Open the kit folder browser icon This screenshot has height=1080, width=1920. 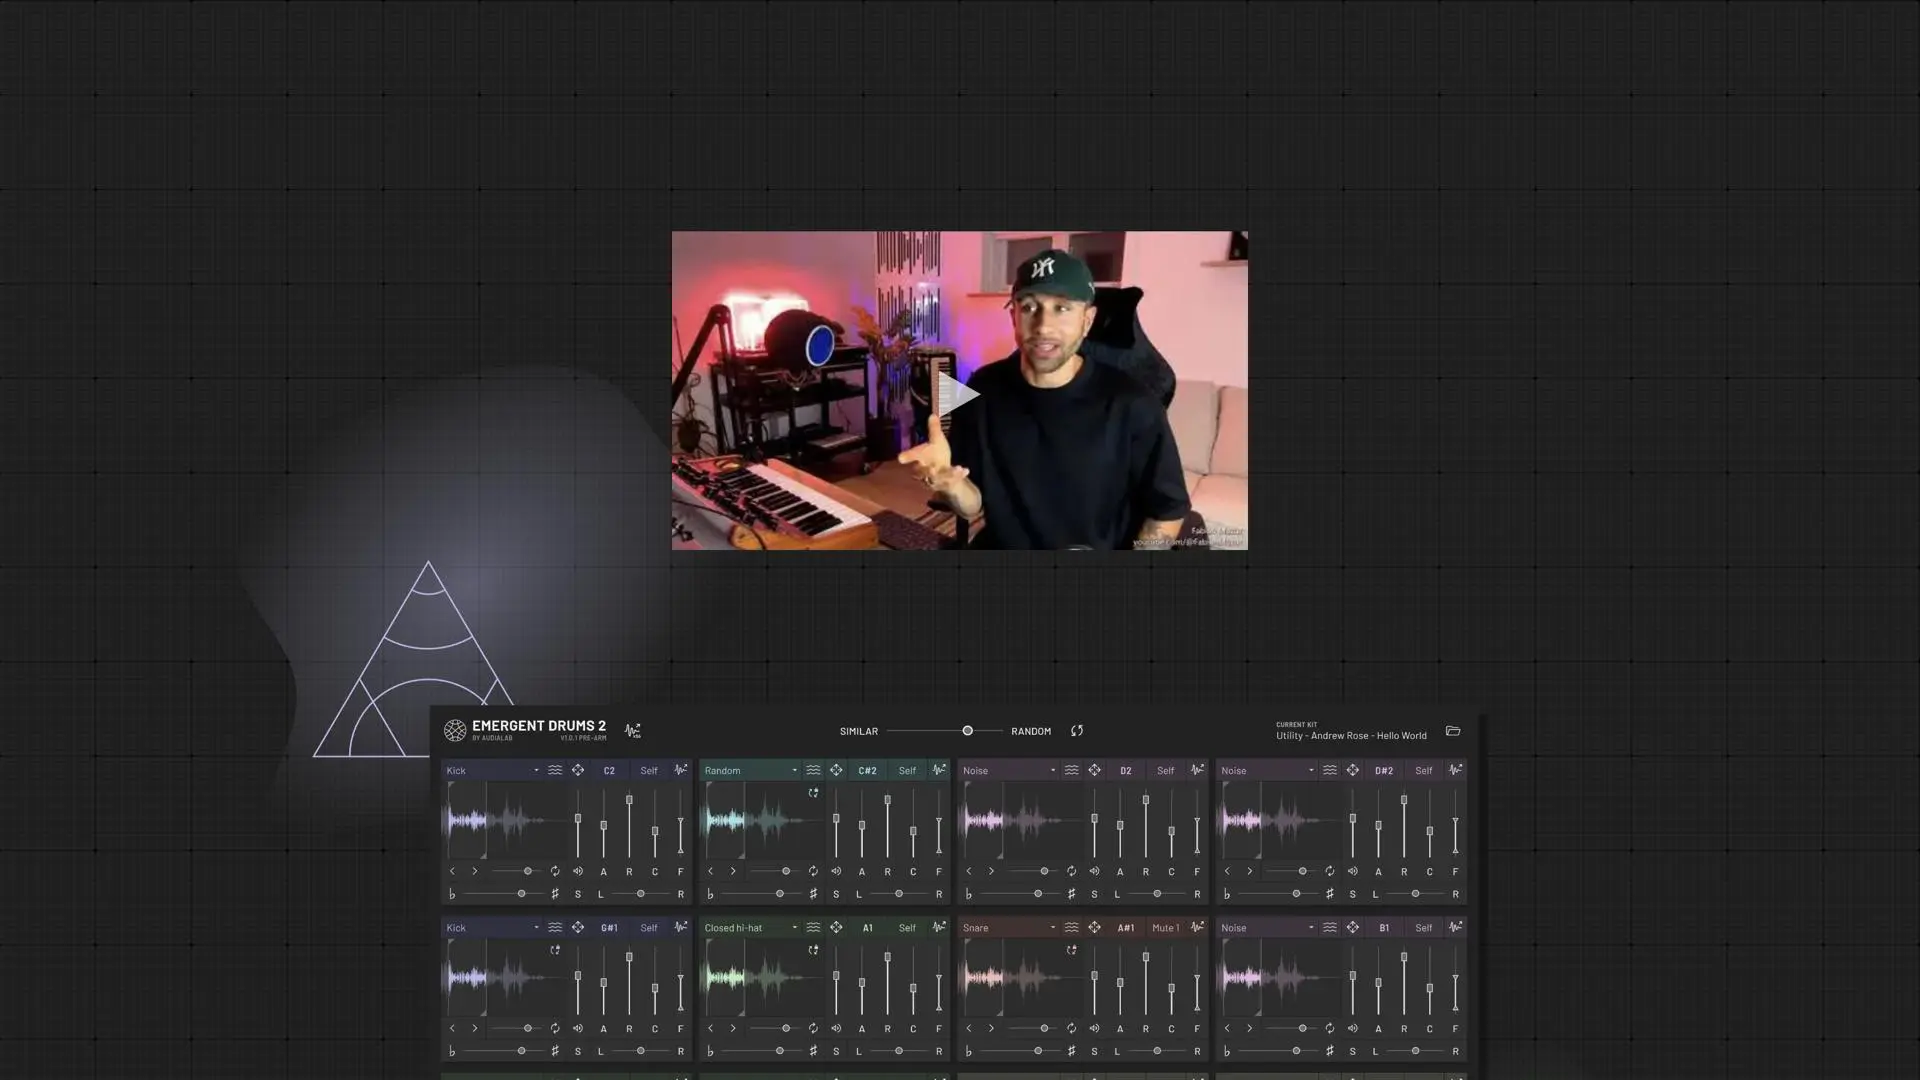tap(1452, 731)
